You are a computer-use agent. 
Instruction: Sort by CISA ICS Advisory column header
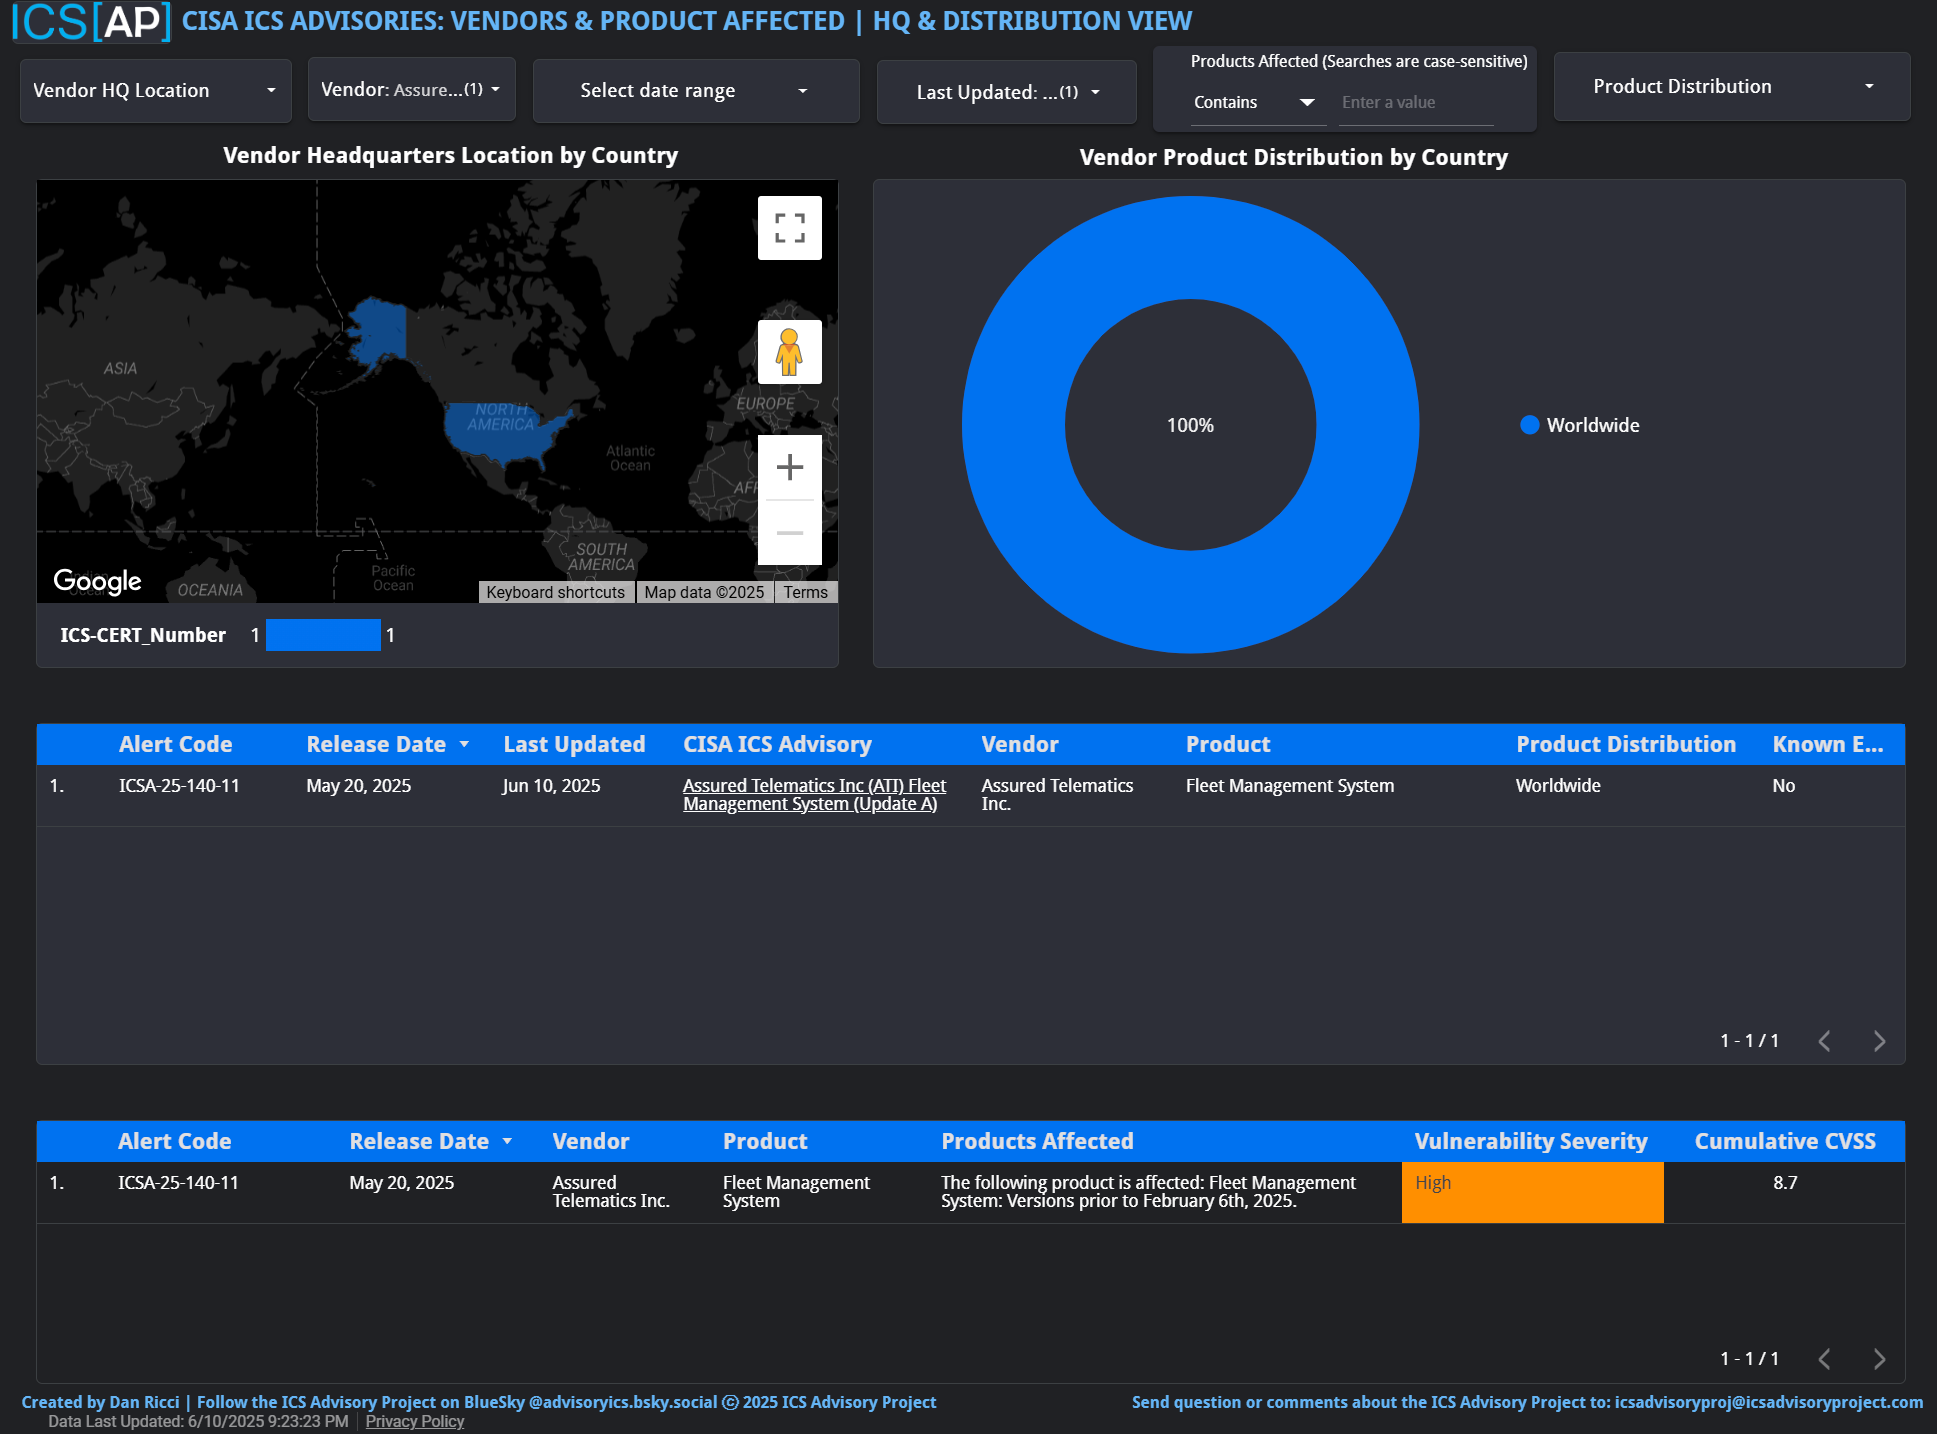tap(777, 744)
